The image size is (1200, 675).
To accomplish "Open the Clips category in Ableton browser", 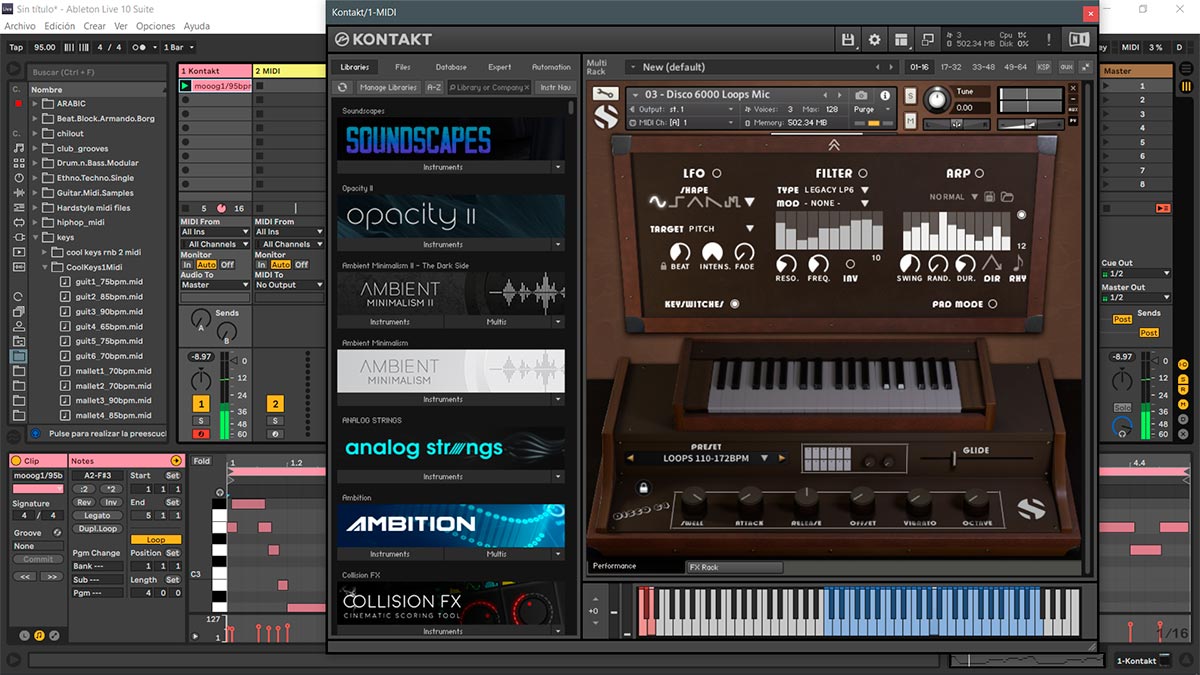I will (x=19, y=253).
